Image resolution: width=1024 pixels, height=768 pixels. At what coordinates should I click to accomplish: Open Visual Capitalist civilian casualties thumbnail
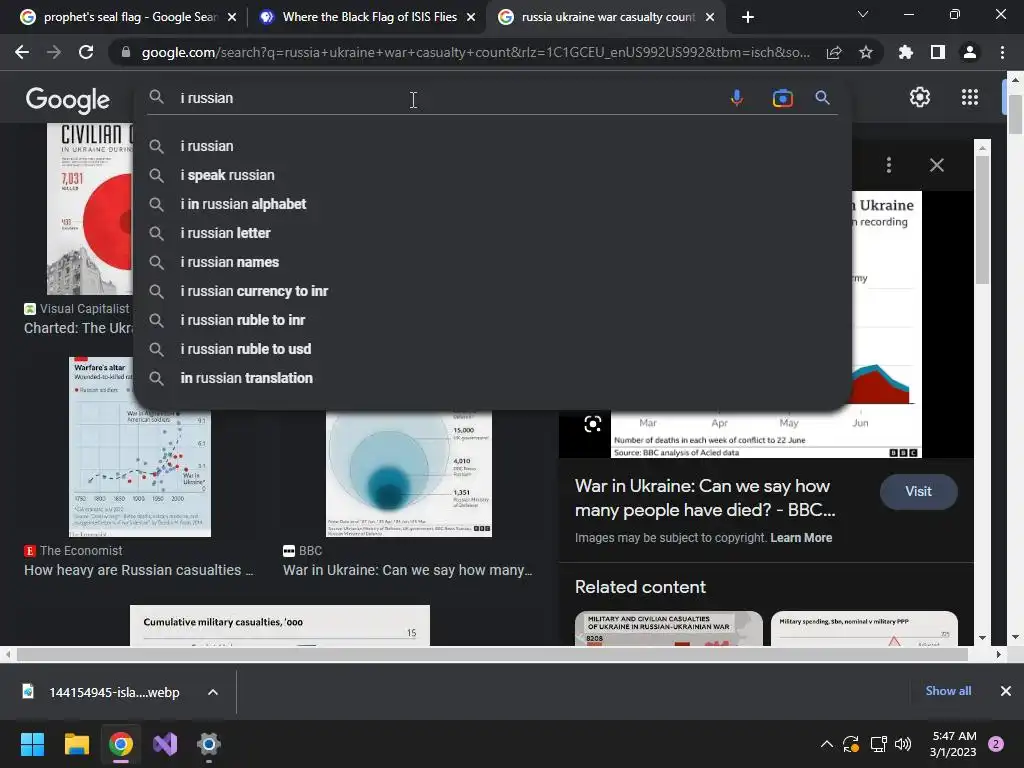click(x=89, y=209)
